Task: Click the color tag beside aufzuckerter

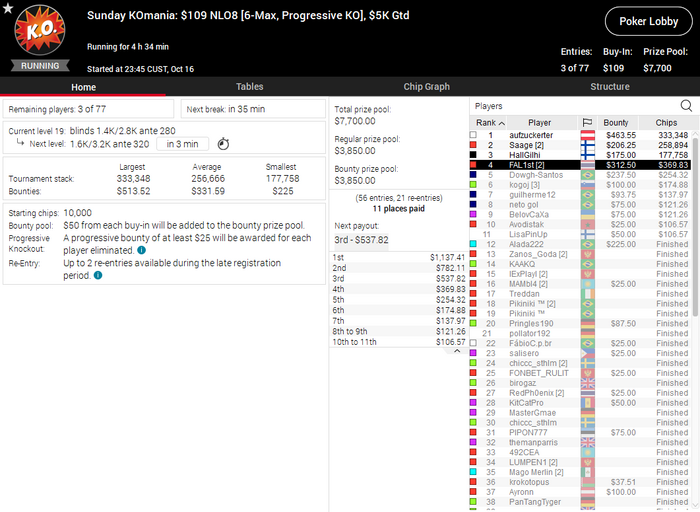Action: click(473, 135)
